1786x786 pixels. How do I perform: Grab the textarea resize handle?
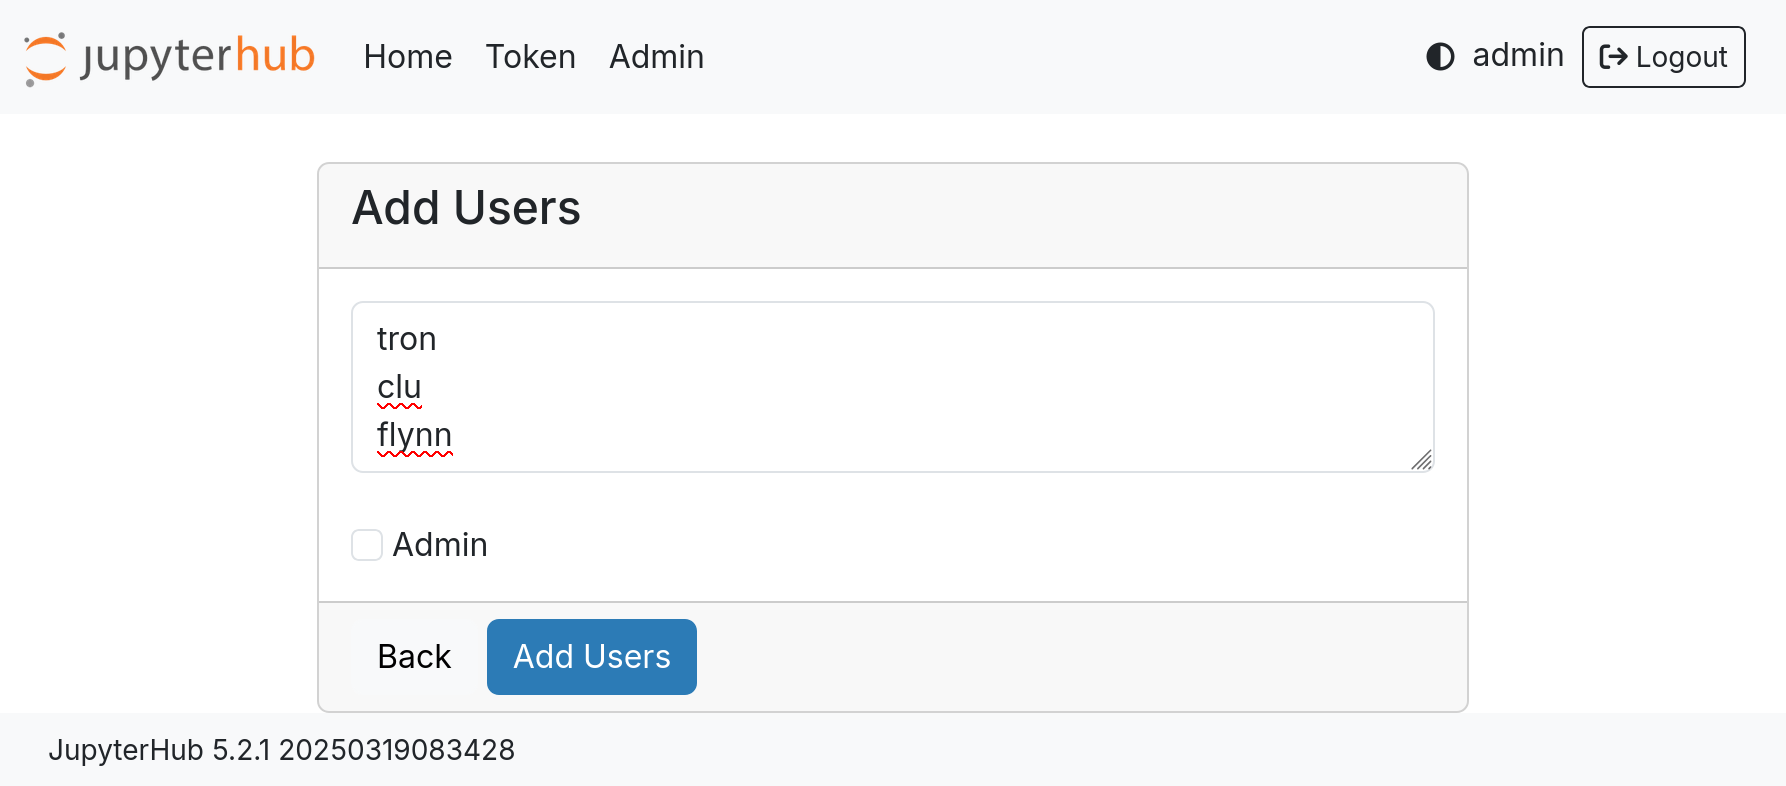coord(1422,460)
